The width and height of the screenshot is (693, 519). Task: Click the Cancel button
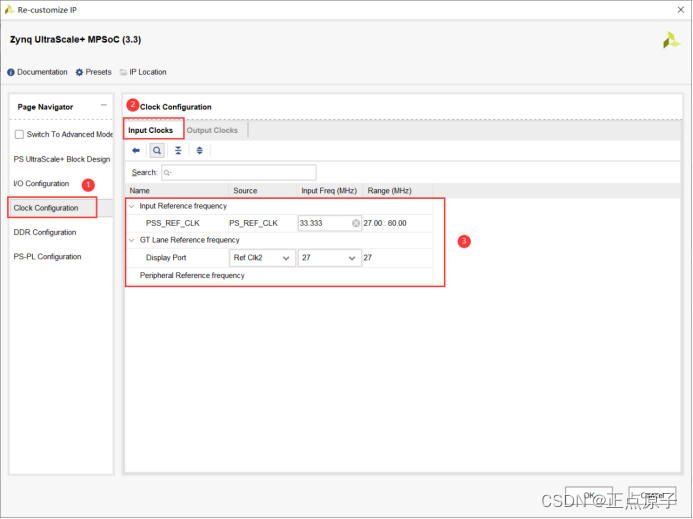pyautogui.click(x=652, y=496)
